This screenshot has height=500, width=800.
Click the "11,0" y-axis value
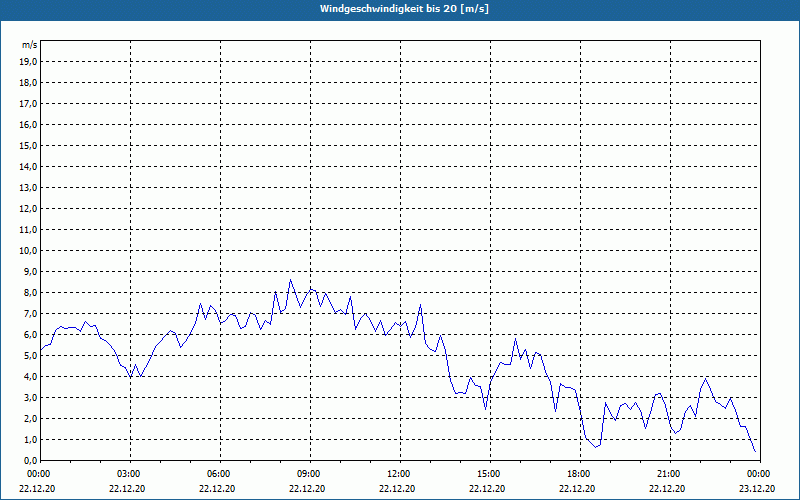click(28, 230)
